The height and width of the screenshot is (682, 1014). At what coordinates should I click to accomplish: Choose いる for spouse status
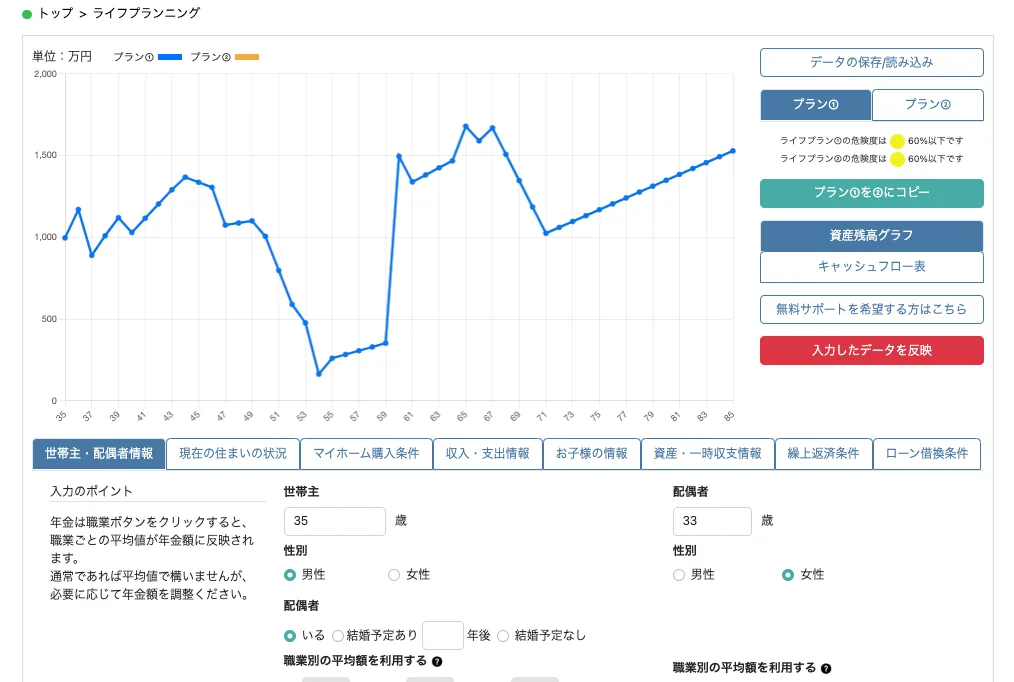[290, 636]
